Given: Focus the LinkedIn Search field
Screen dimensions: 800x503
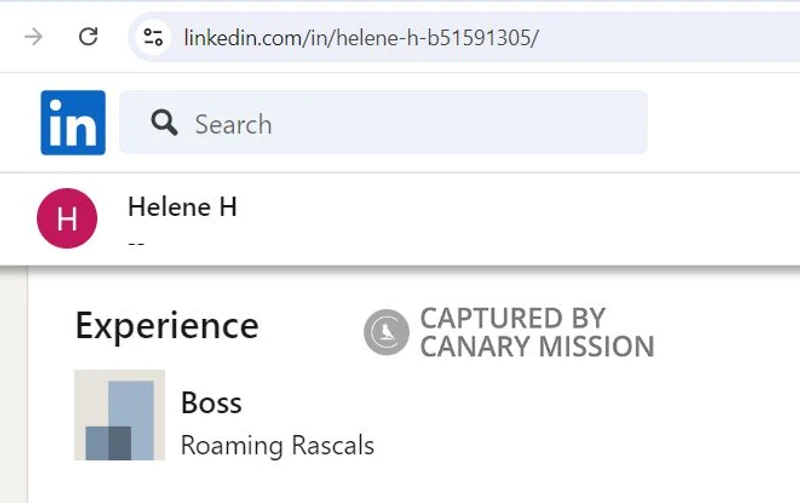Looking at the screenshot, I should [x=383, y=122].
